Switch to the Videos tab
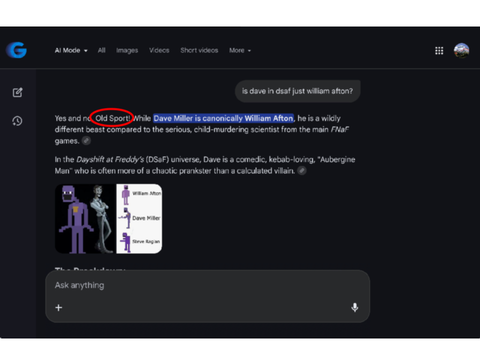480x360 pixels. point(159,50)
